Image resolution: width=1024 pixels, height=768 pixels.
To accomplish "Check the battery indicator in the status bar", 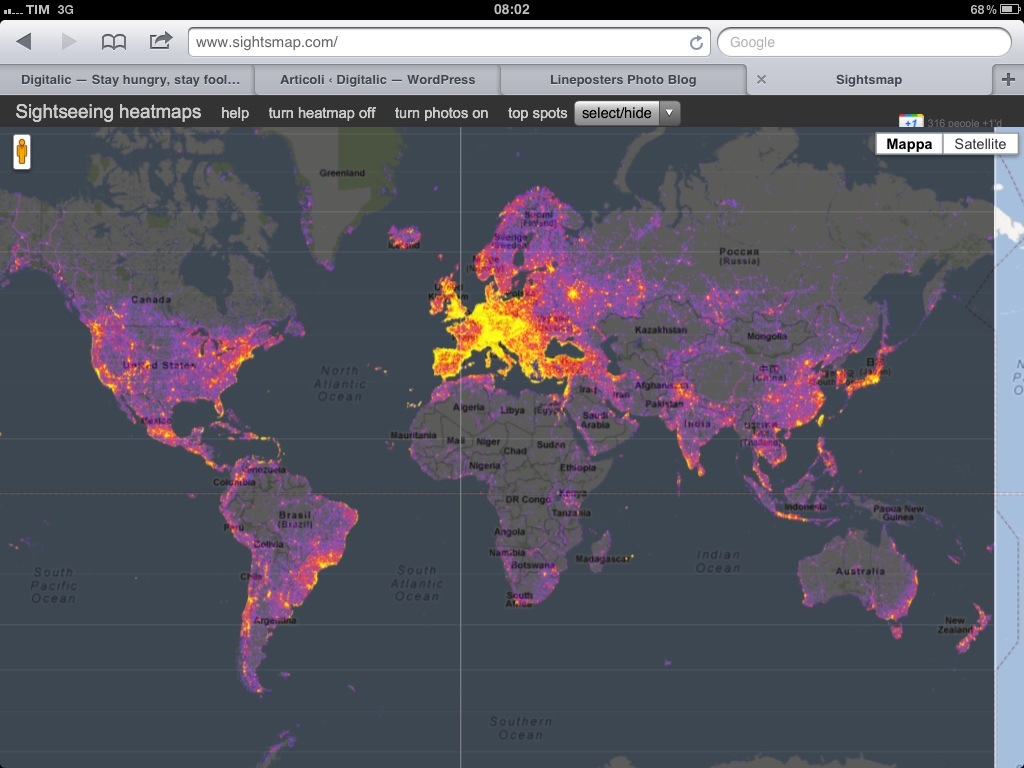I will click(x=1008, y=9).
